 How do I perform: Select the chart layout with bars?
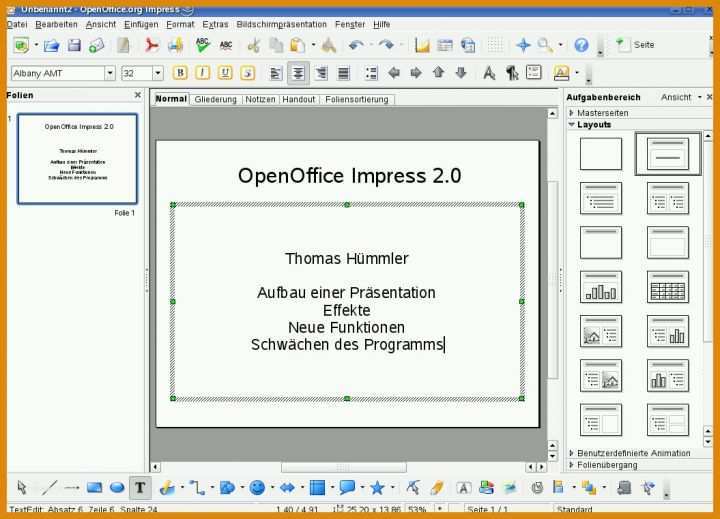tap(601, 287)
